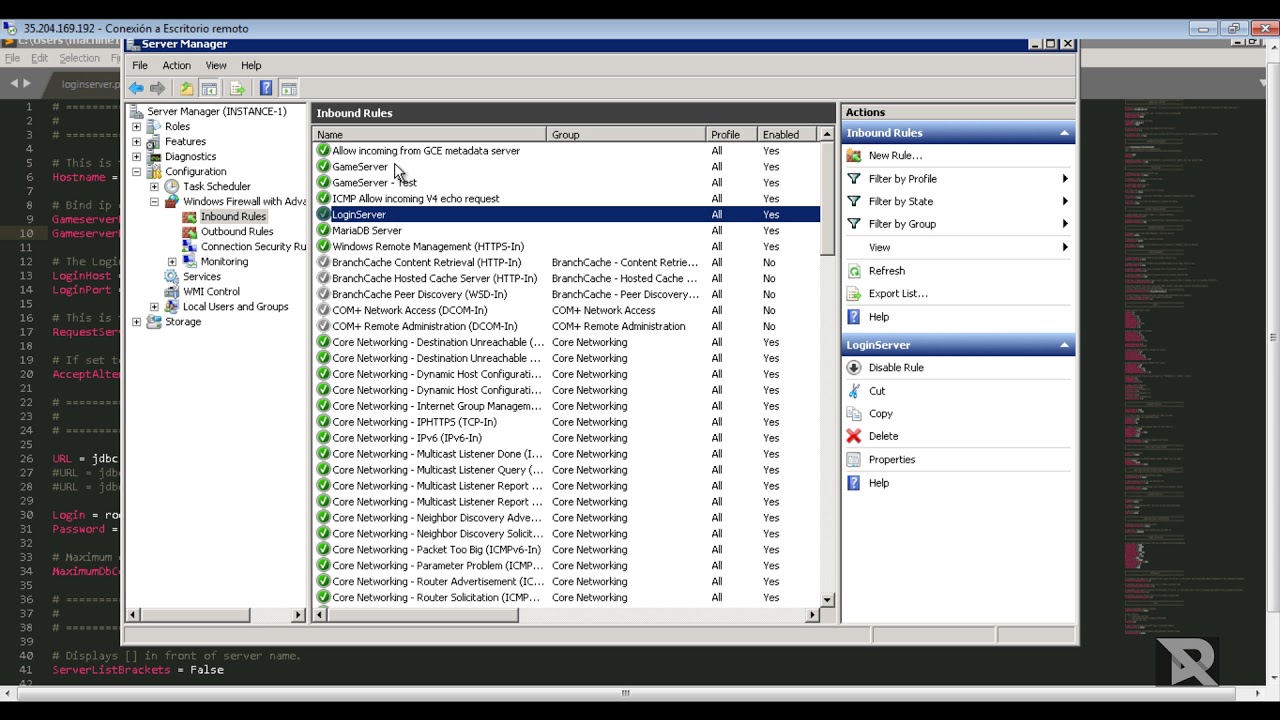Click the Forward arrow toolbar icon
Viewport: 1280px width, 720px height.
[157, 88]
